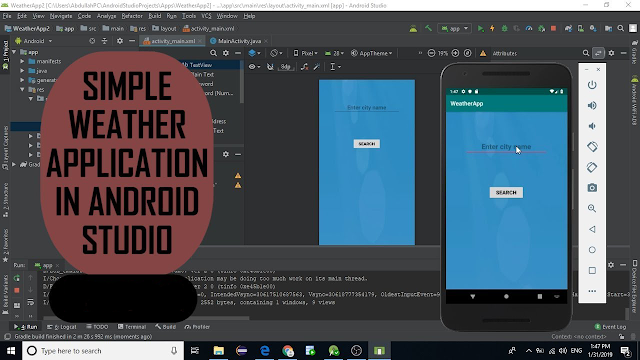Raise emulator volume with speaker icon
This screenshot has width=640, height=360.
click(592, 105)
